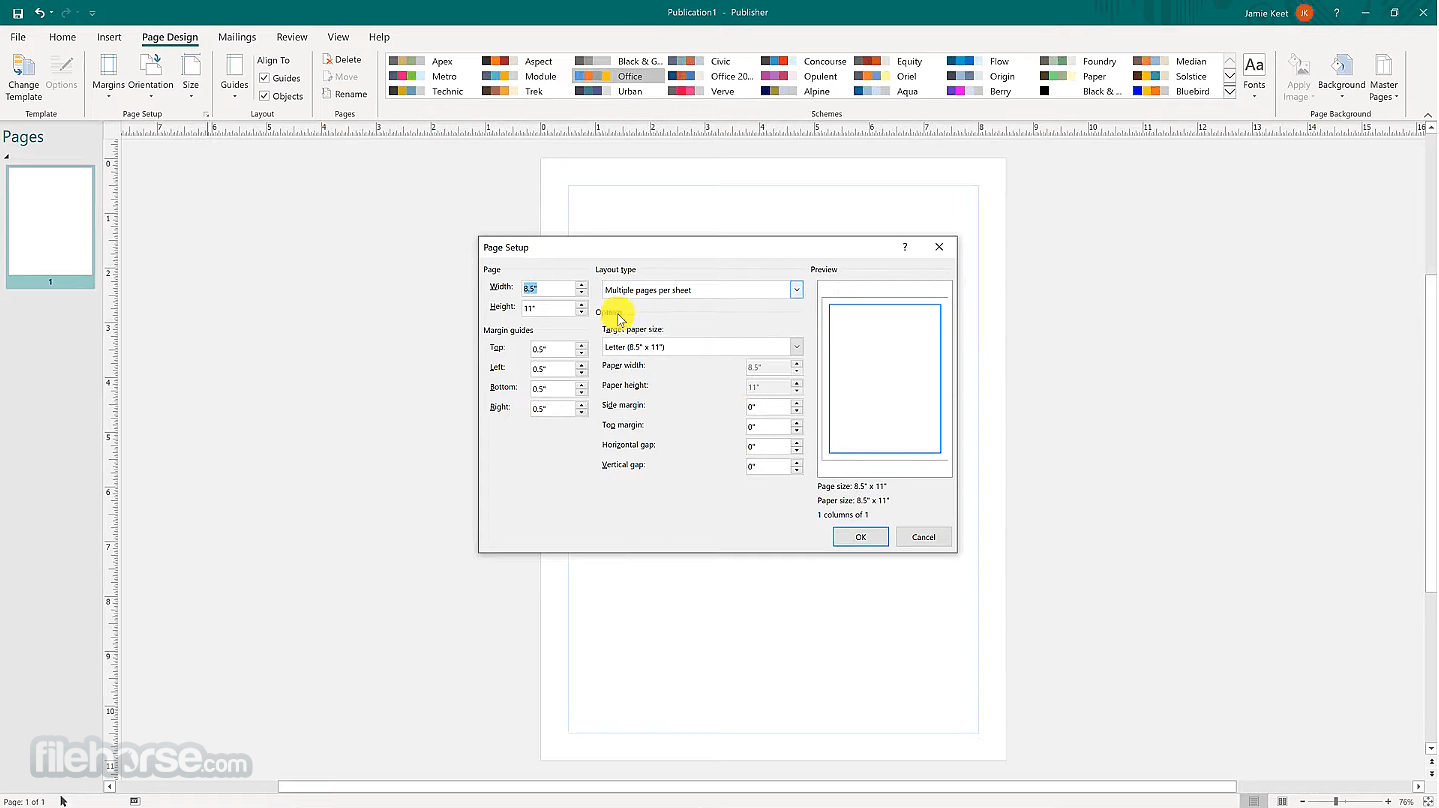Click the Horizontal gap field
The height and width of the screenshot is (808, 1439).
click(769, 447)
